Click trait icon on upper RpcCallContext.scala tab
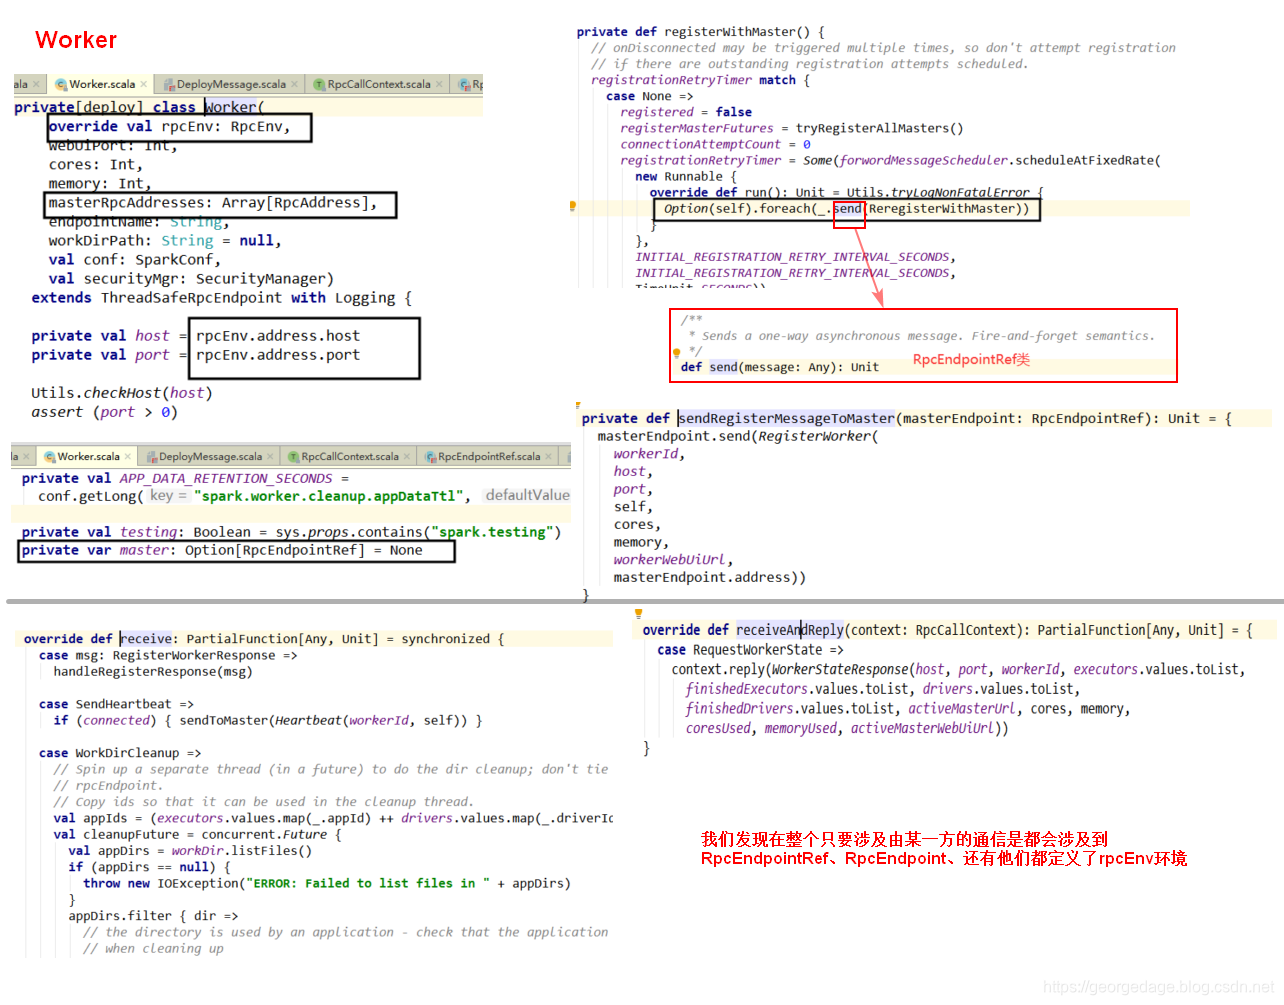This screenshot has height=1005, width=1284. click(x=320, y=84)
